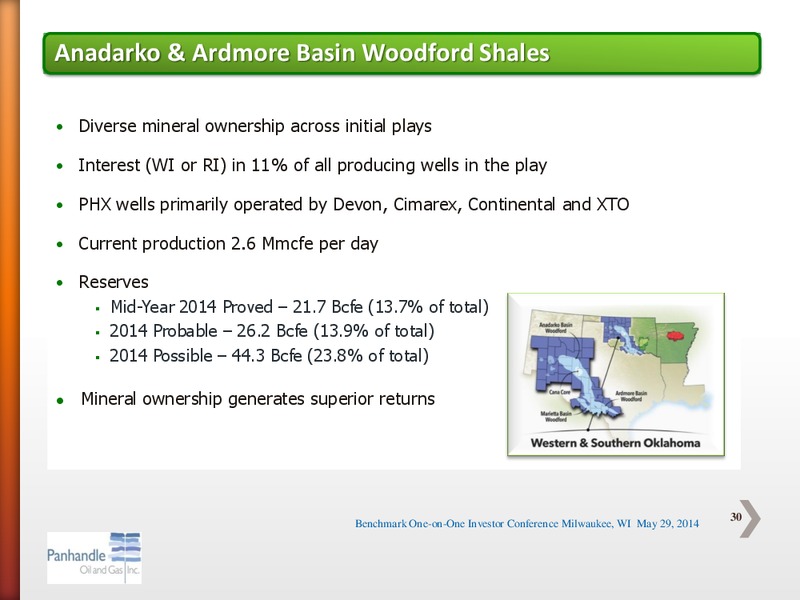Click the 'Ardmore Basin Woodford' map label
800x600 pixels.
[x=631, y=396]
